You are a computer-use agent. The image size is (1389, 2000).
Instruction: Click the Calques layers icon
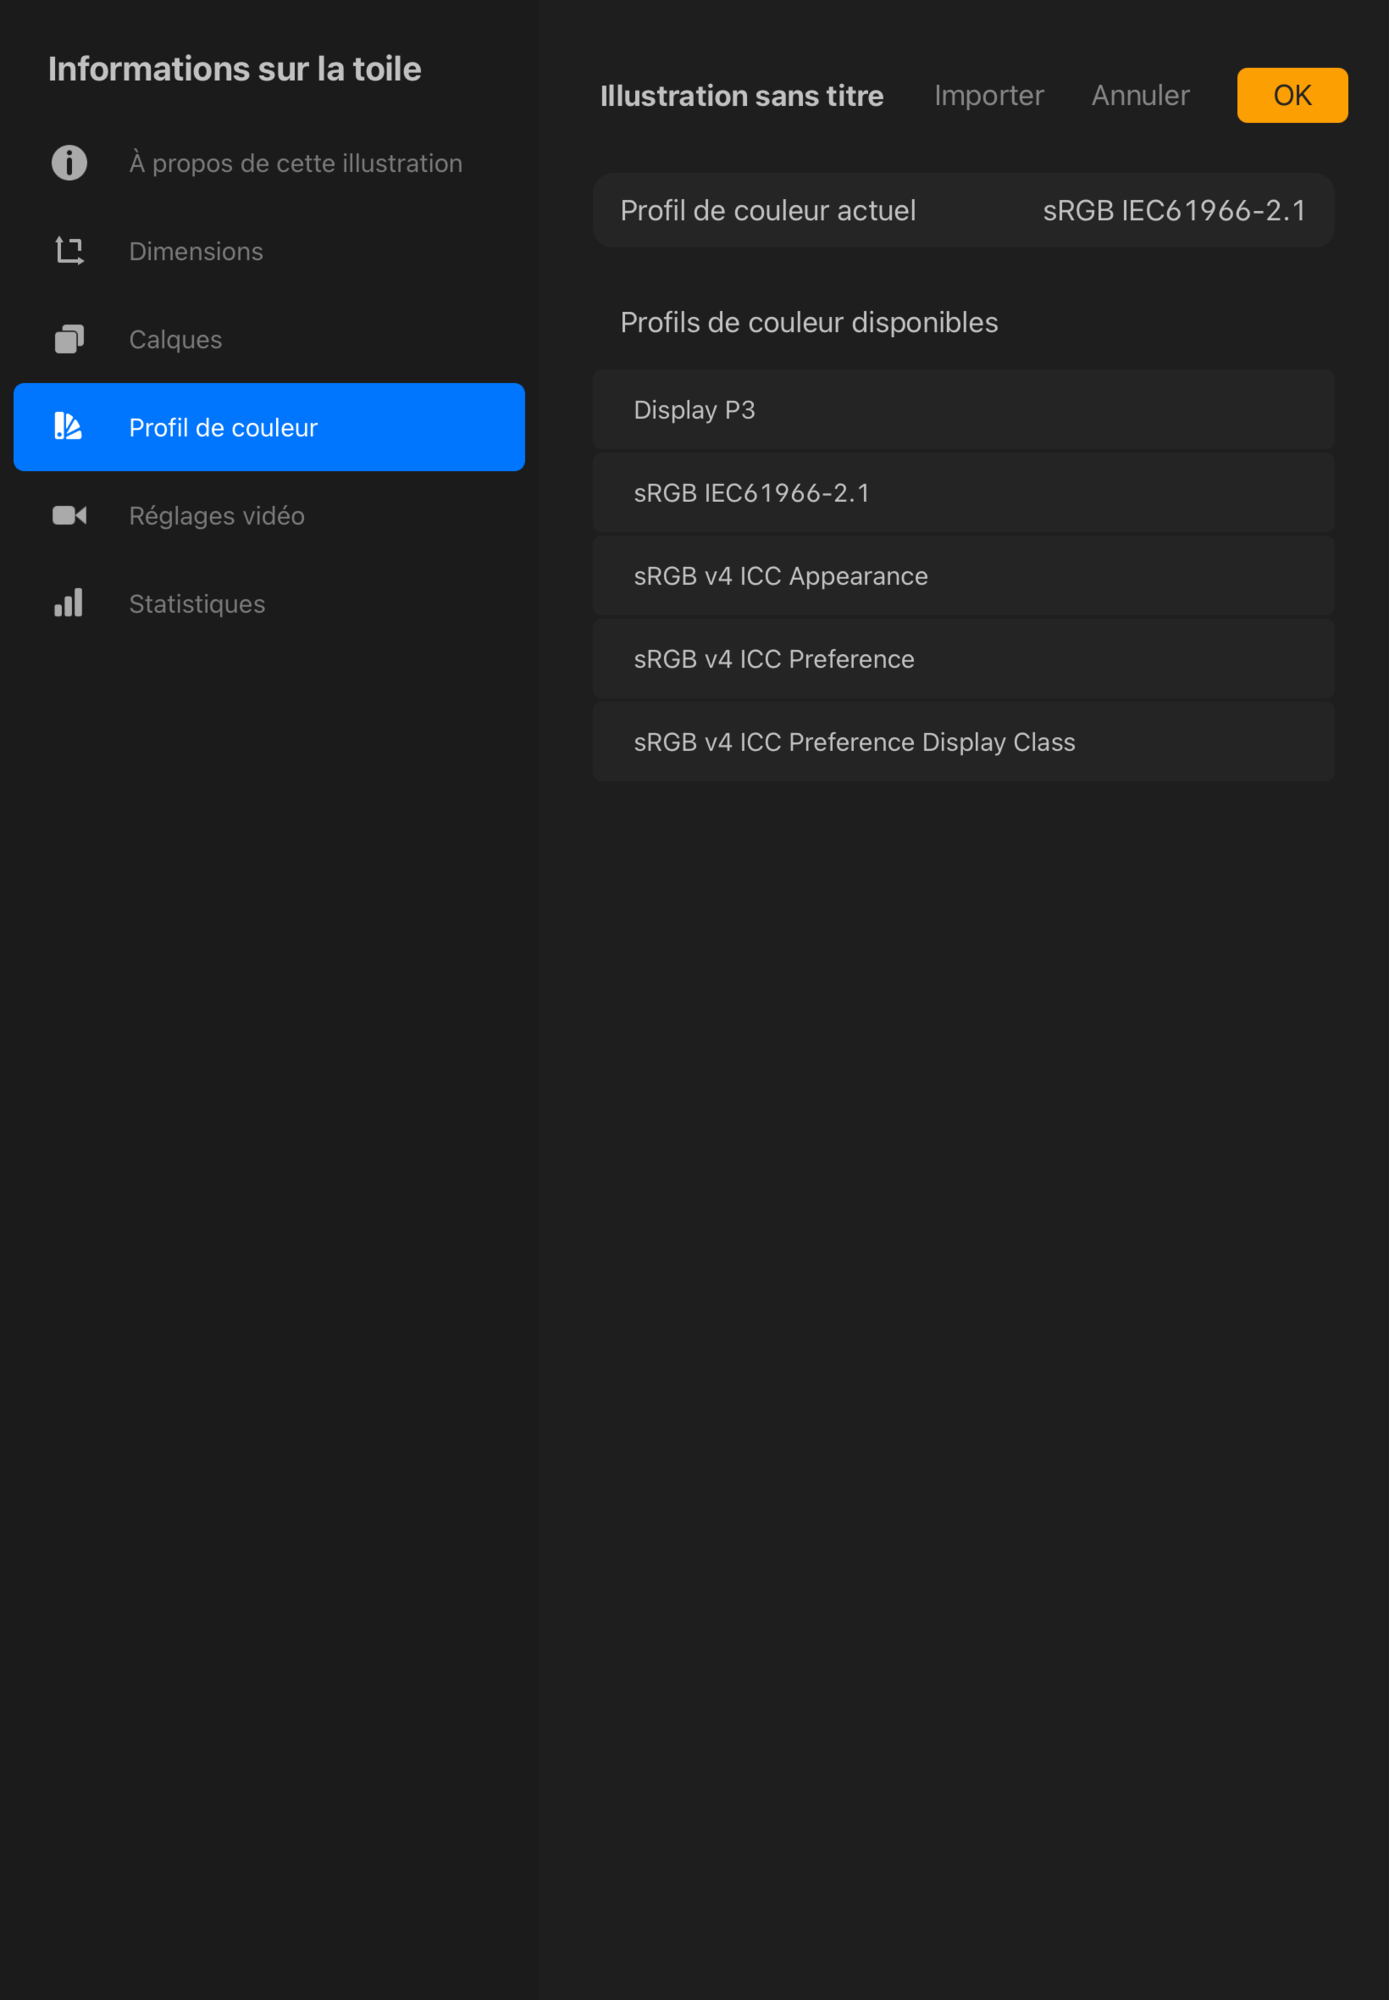pyautogui.click(x=69, y=339)
